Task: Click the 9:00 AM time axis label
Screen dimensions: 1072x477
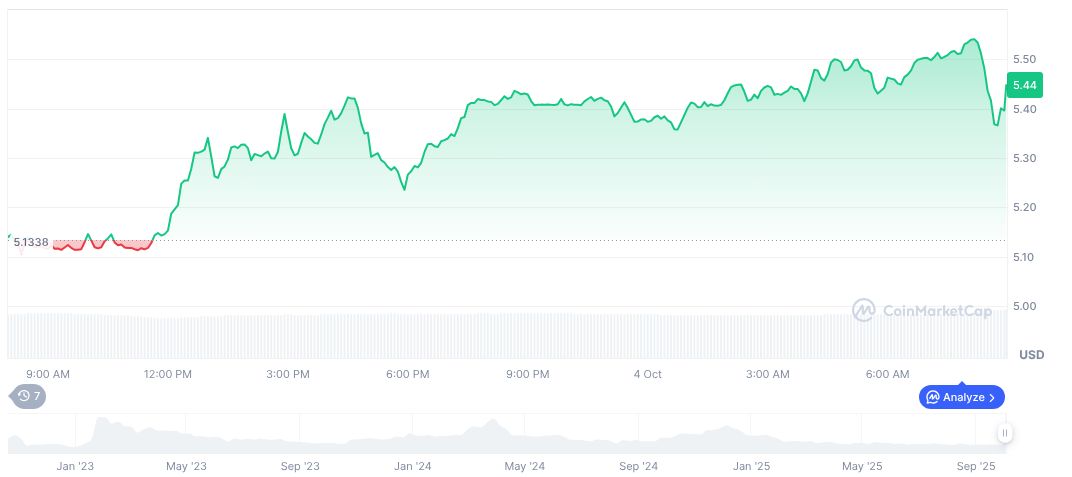Action: coord(47,374)
